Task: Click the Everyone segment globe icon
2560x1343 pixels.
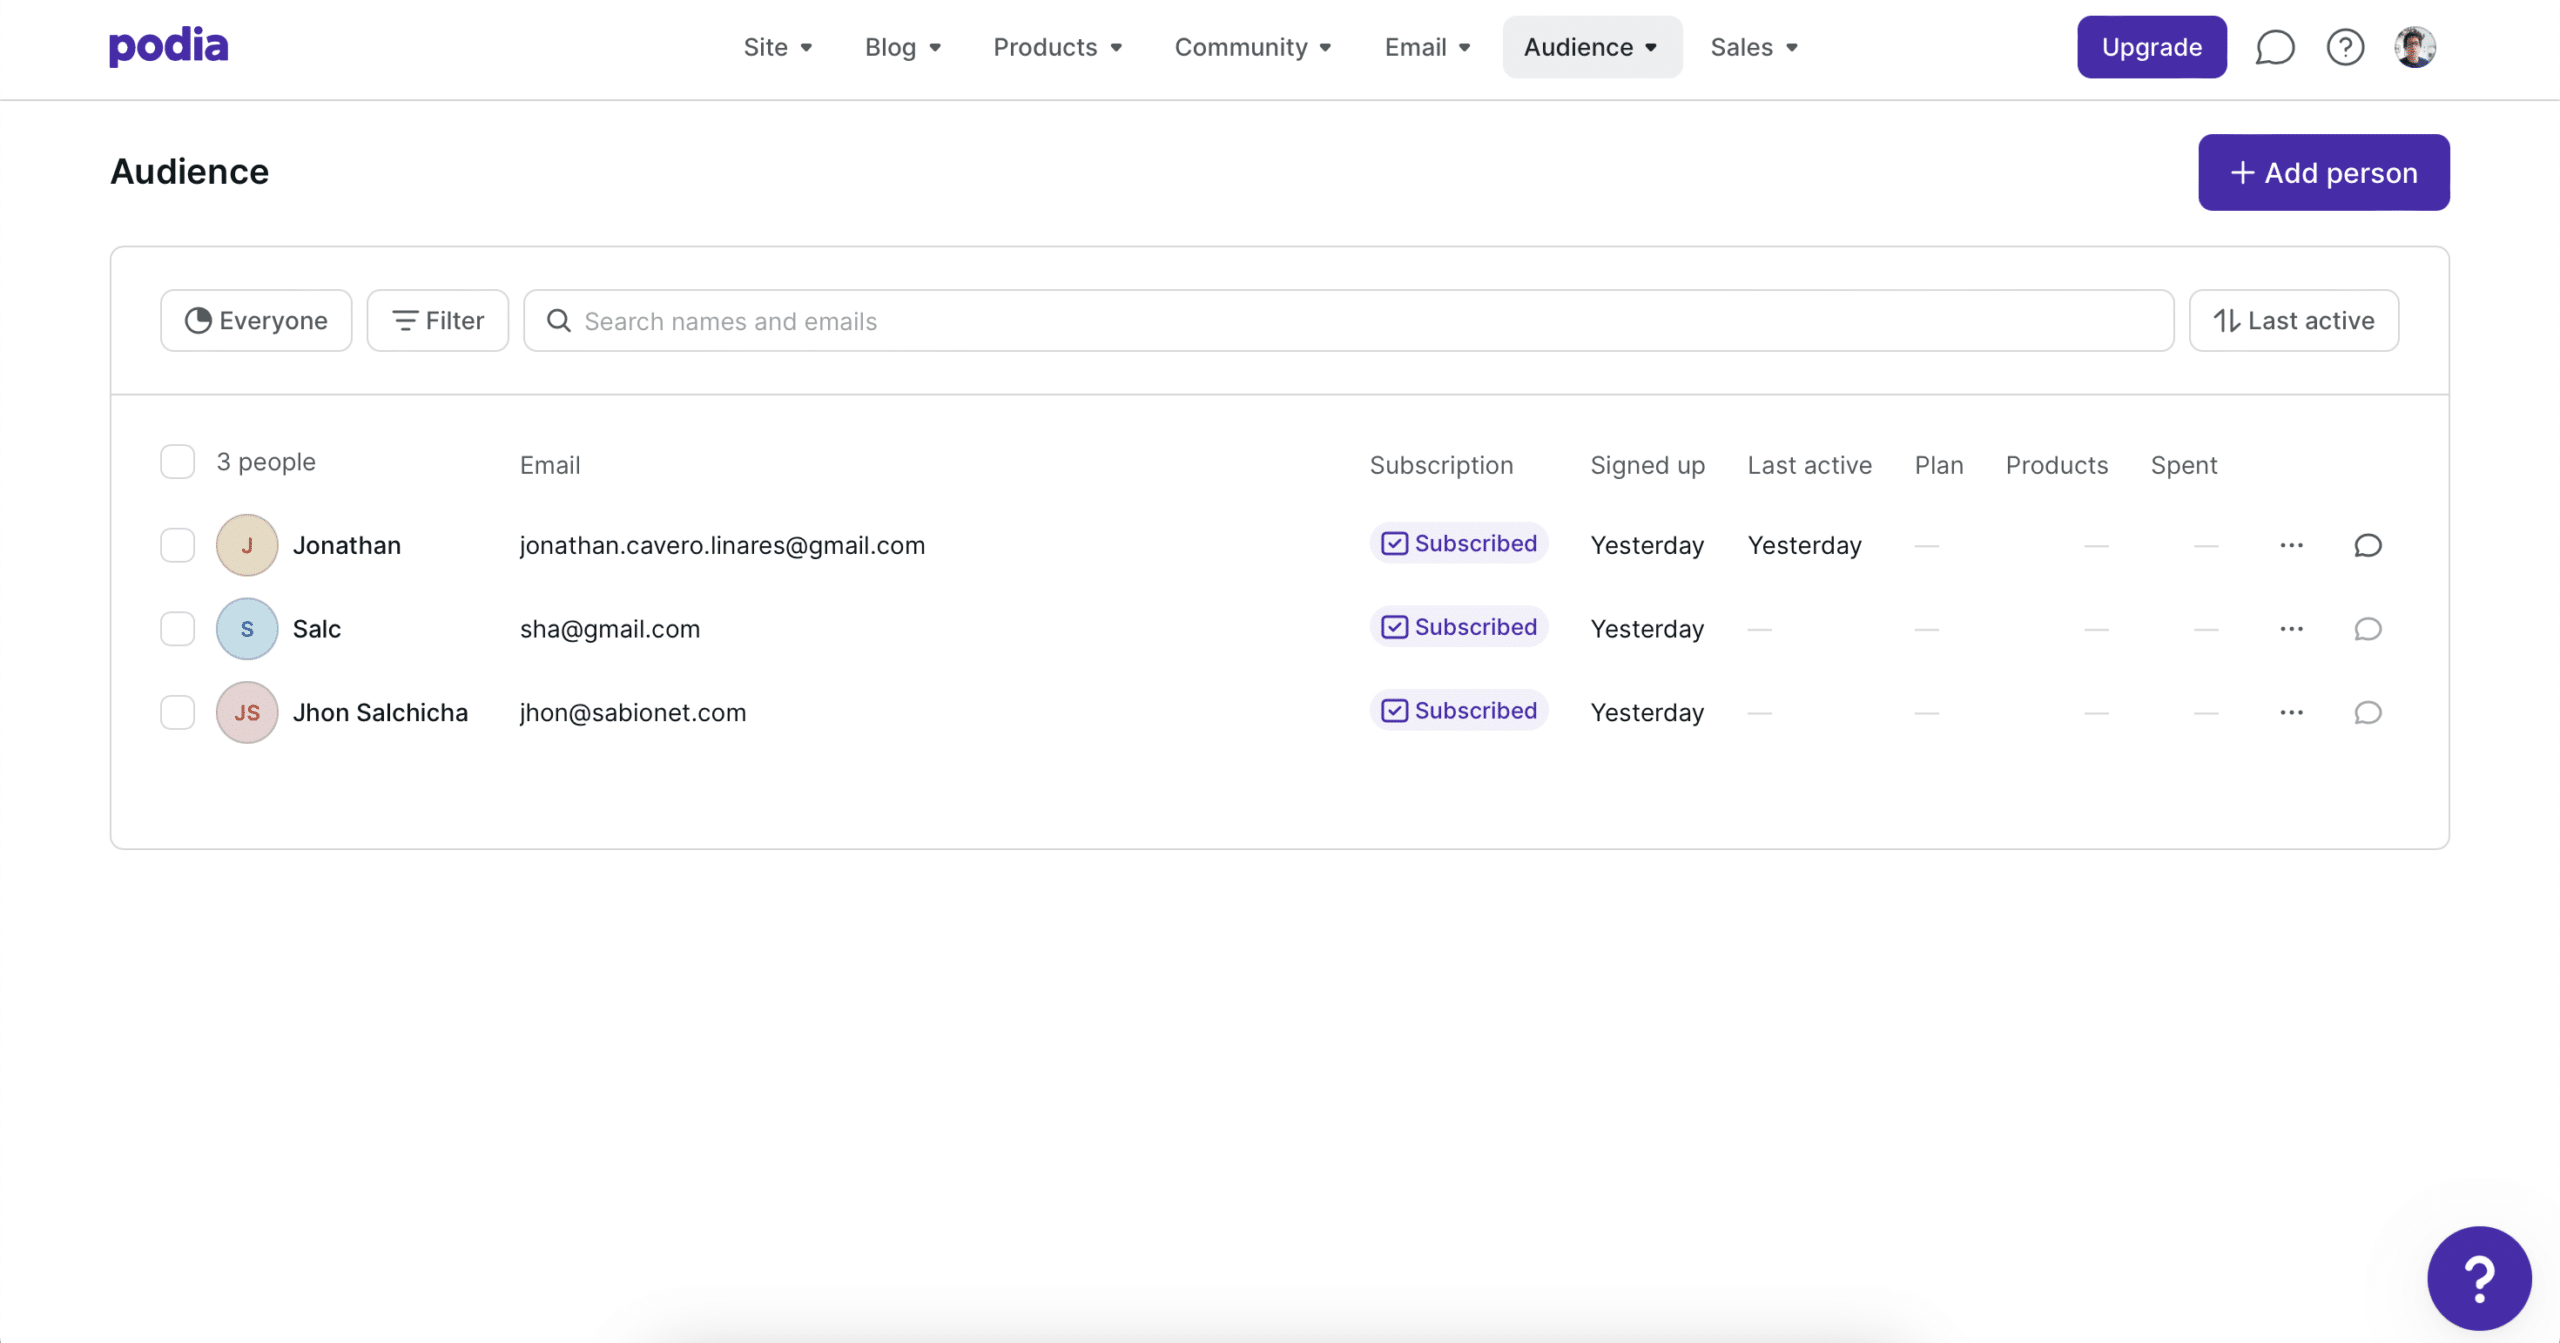Action: 200,320
